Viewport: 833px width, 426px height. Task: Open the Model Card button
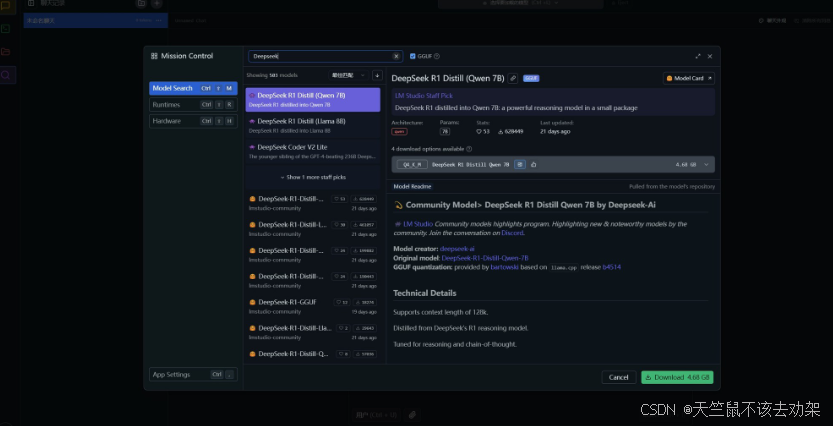tap(688, 78)
